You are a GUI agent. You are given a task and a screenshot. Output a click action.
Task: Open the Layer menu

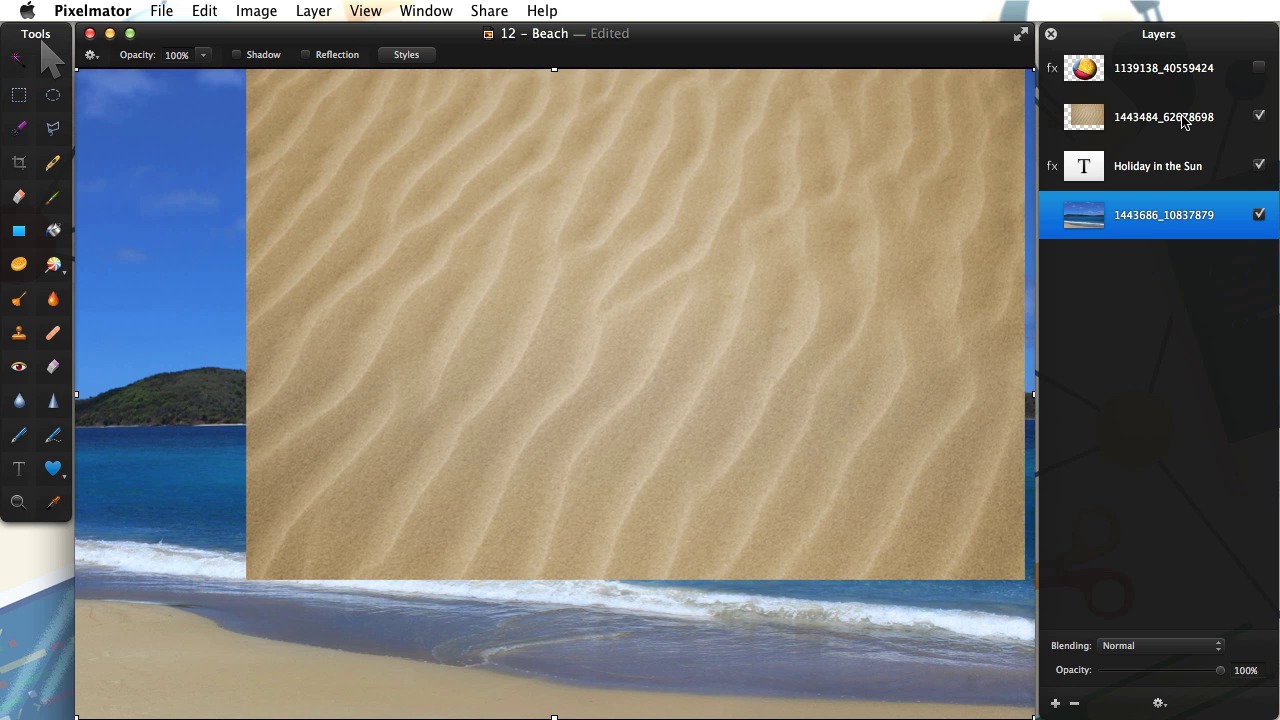(x=313, y=11)
